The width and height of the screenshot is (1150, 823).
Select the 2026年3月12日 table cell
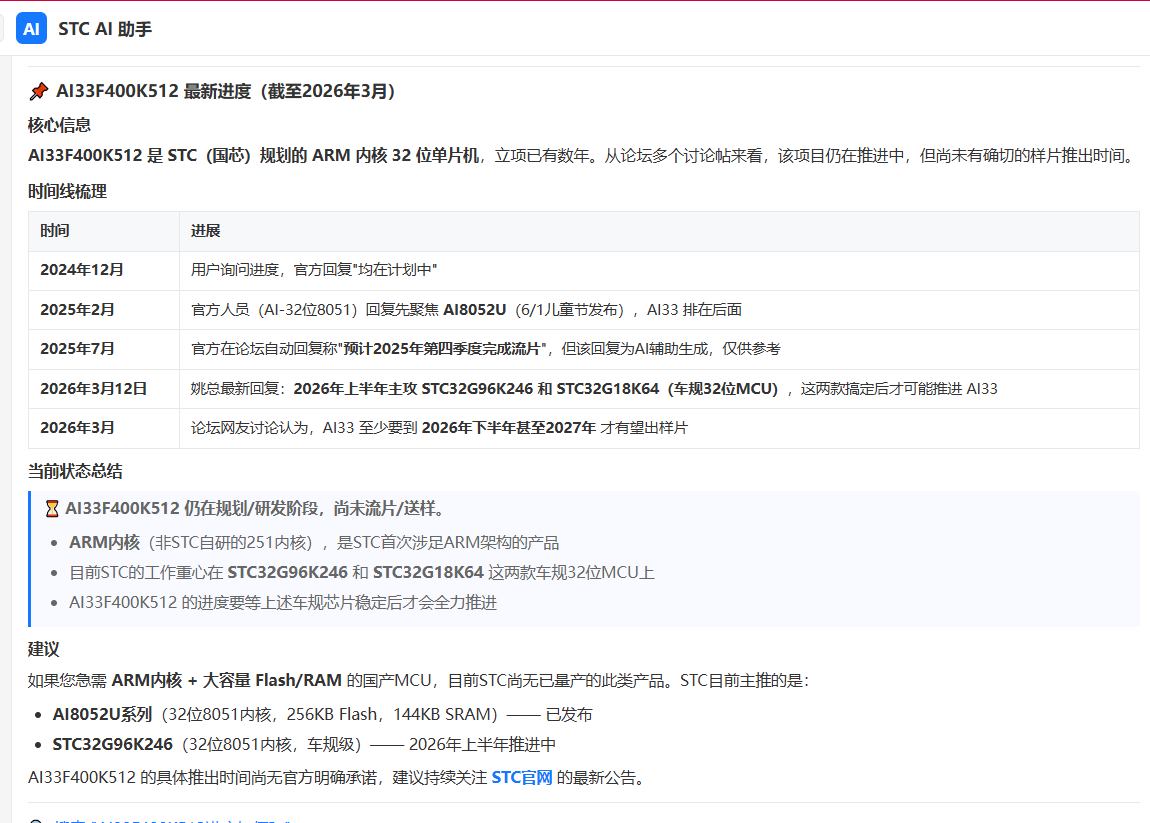(104, 389)
